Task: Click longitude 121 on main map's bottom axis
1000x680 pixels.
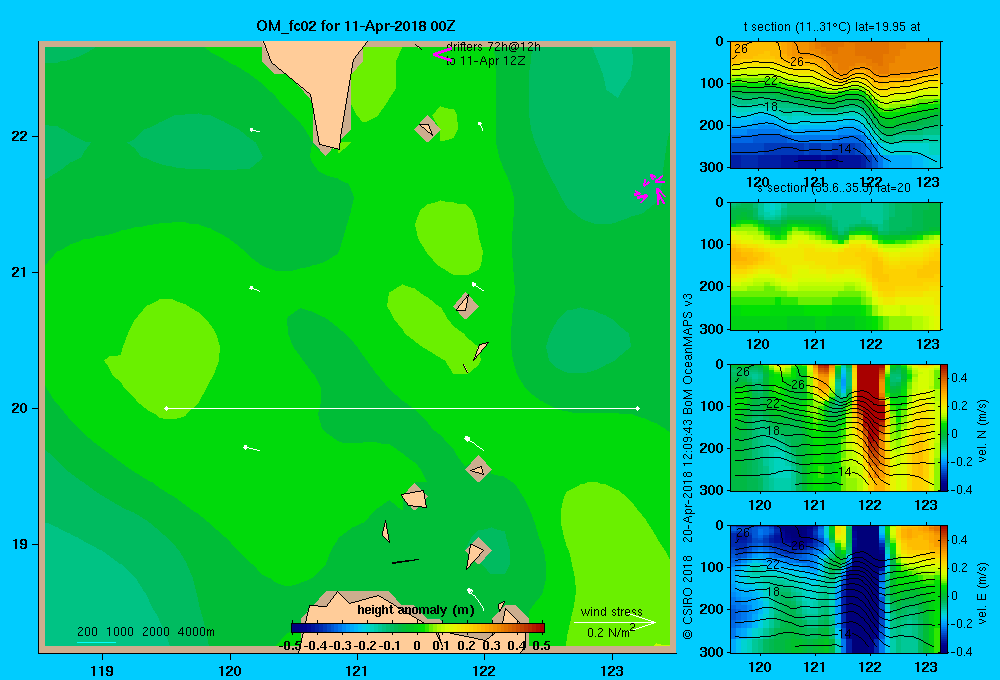Action: click(x=357, y=670)
